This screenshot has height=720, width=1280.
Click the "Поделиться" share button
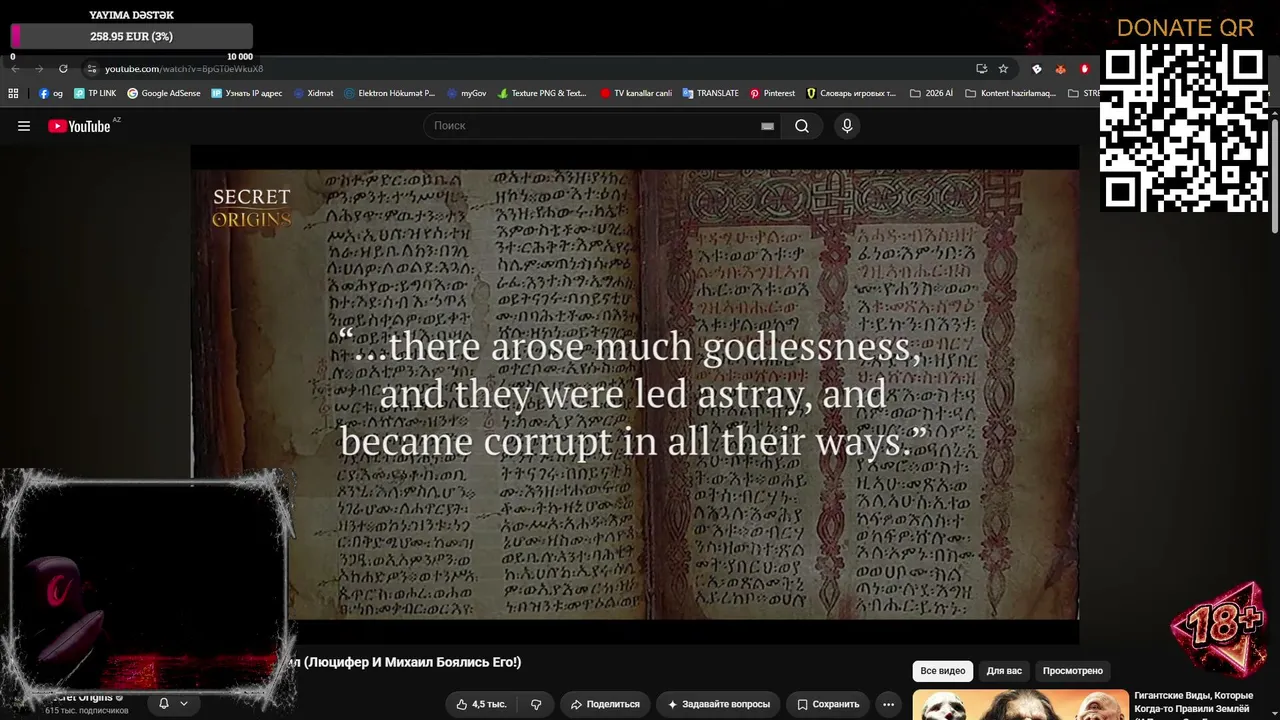tap(605, 704)
